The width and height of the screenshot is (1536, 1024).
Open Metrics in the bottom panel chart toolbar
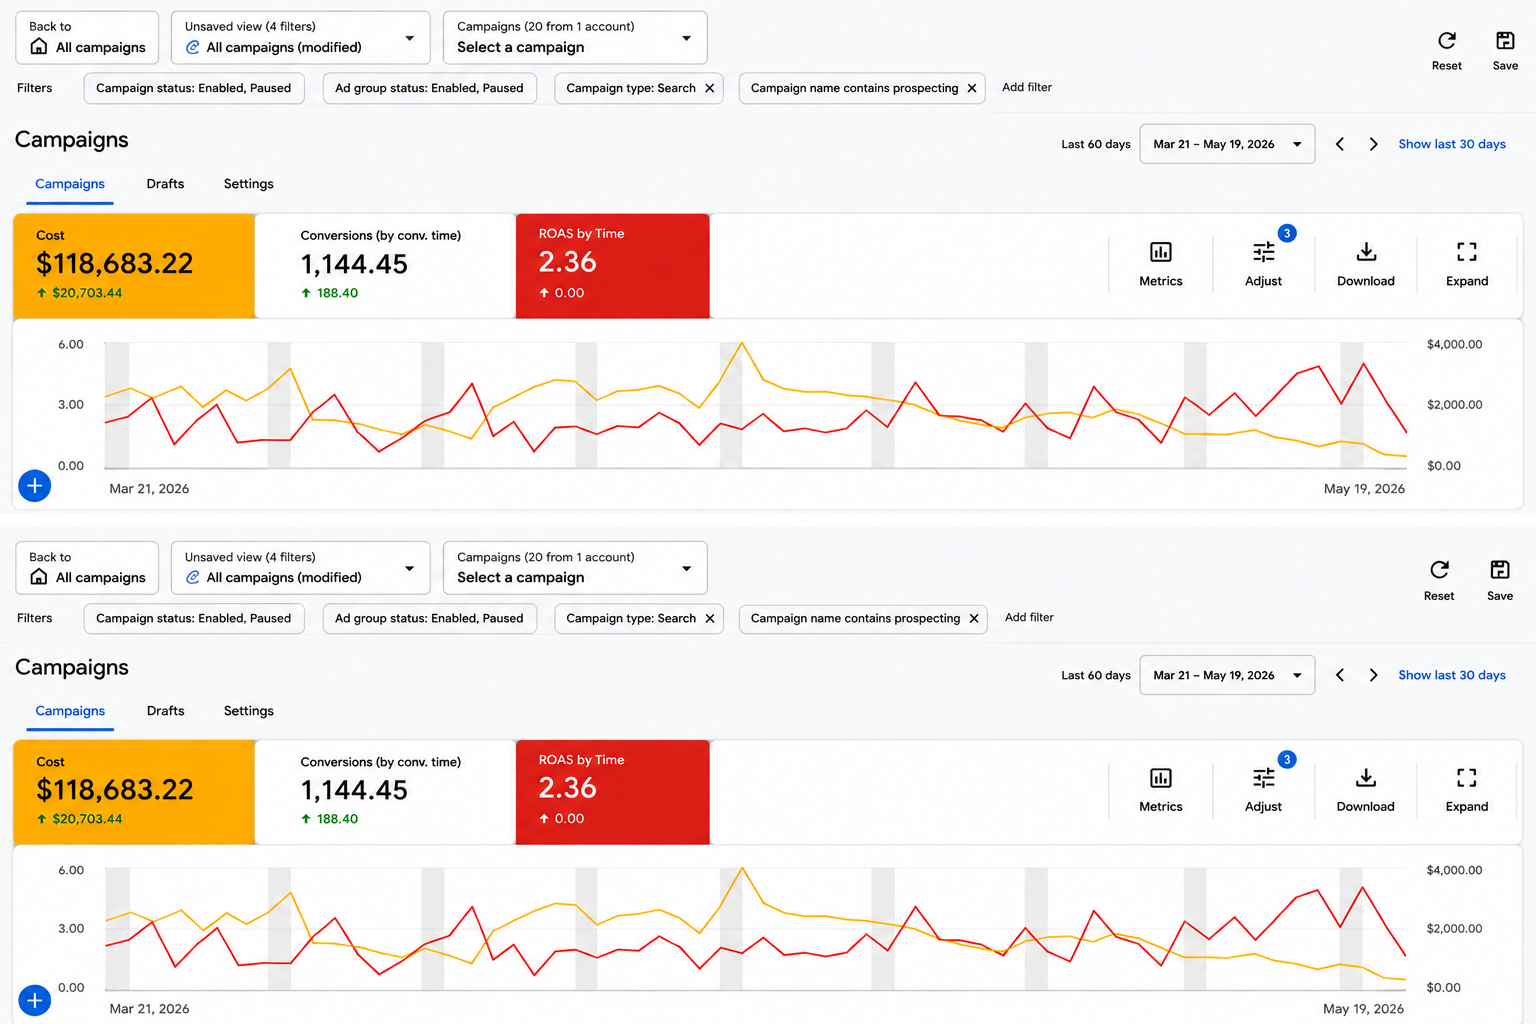[1160, 790]
